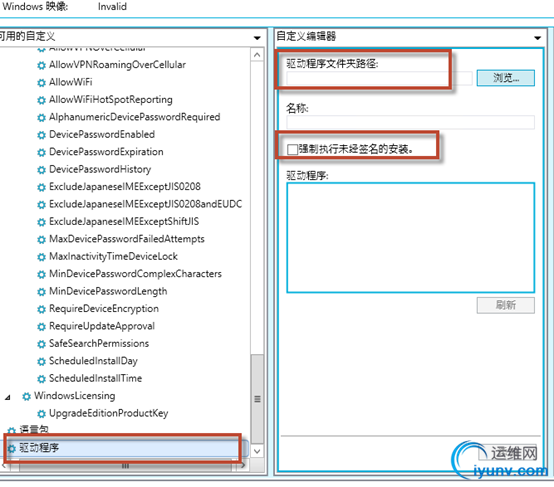Click gear icon beside ExcludeJapaneseIMEExceptShiftJIS
The width and height of the screenshot is (554, 487).
click(41, 222)
